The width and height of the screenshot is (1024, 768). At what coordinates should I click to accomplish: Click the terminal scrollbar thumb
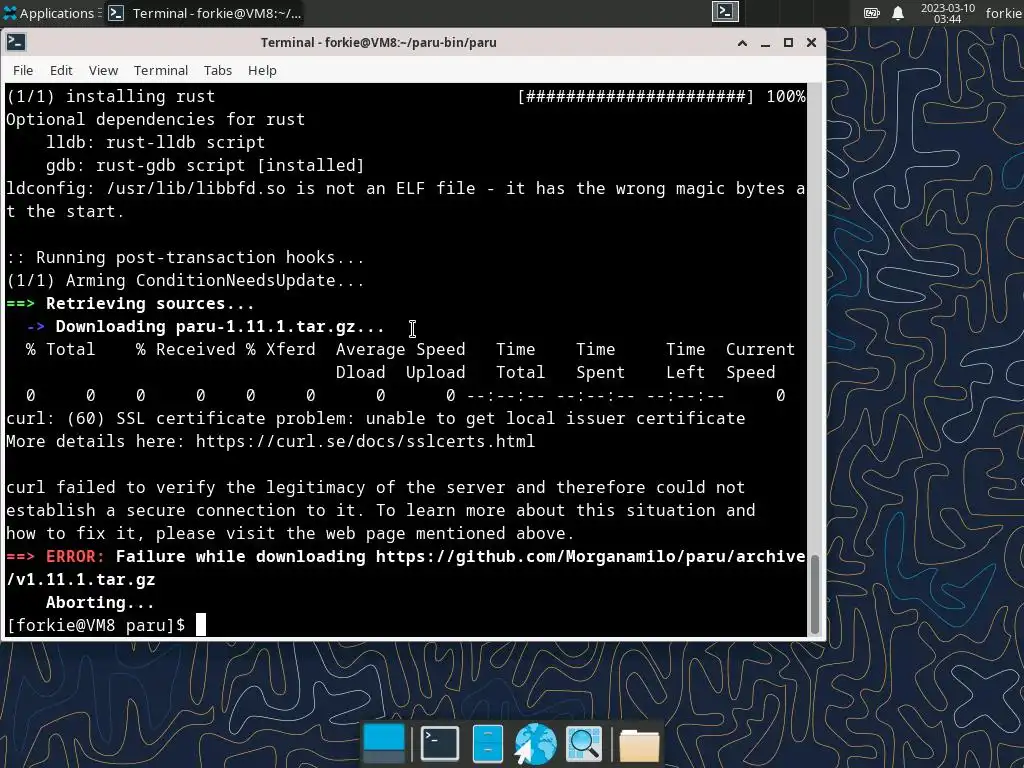click(814, 593)
